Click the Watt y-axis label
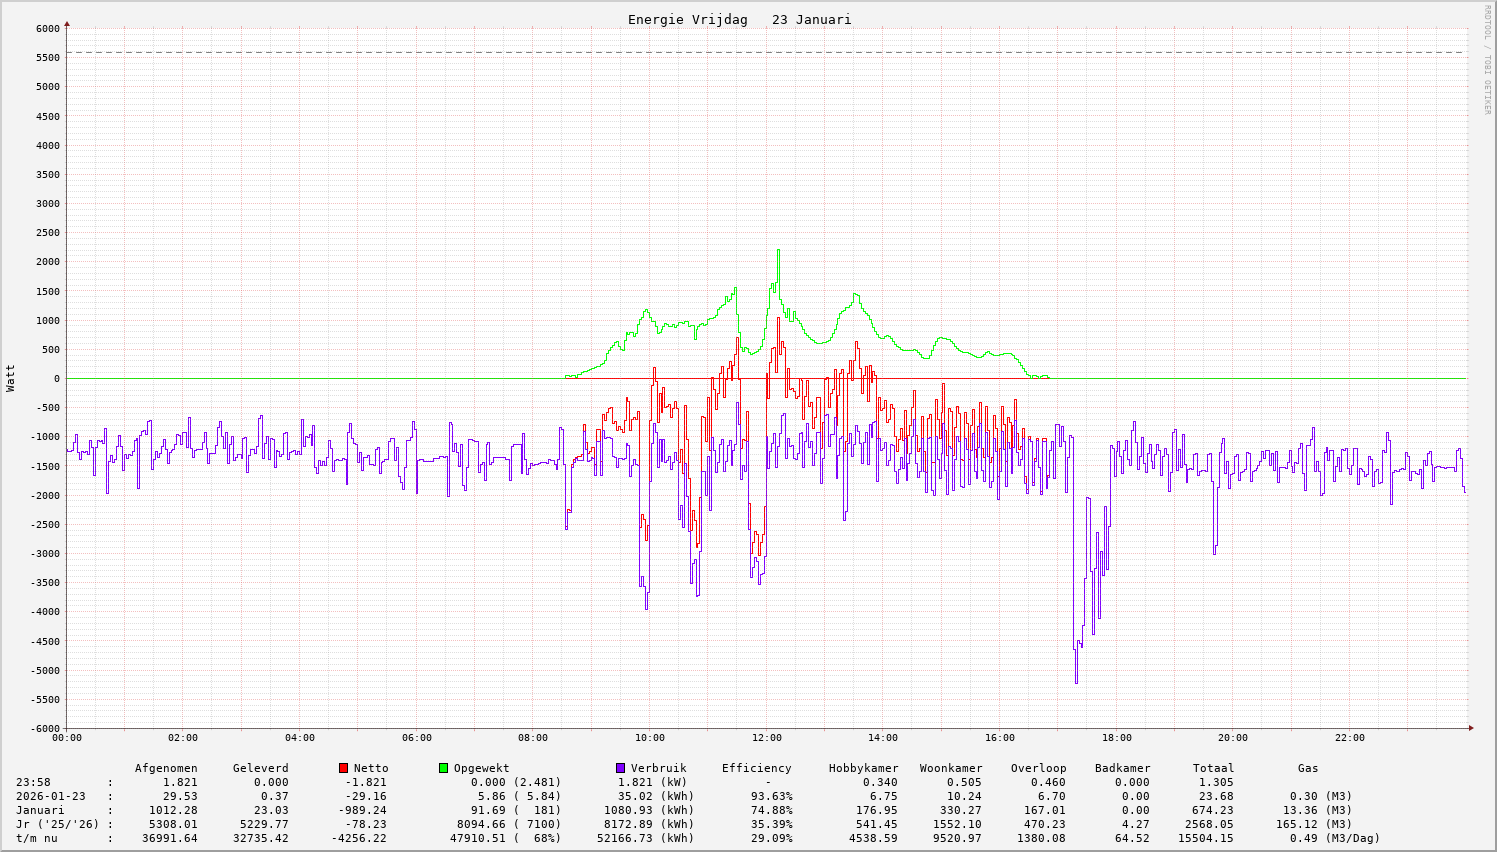 (11, 378)
